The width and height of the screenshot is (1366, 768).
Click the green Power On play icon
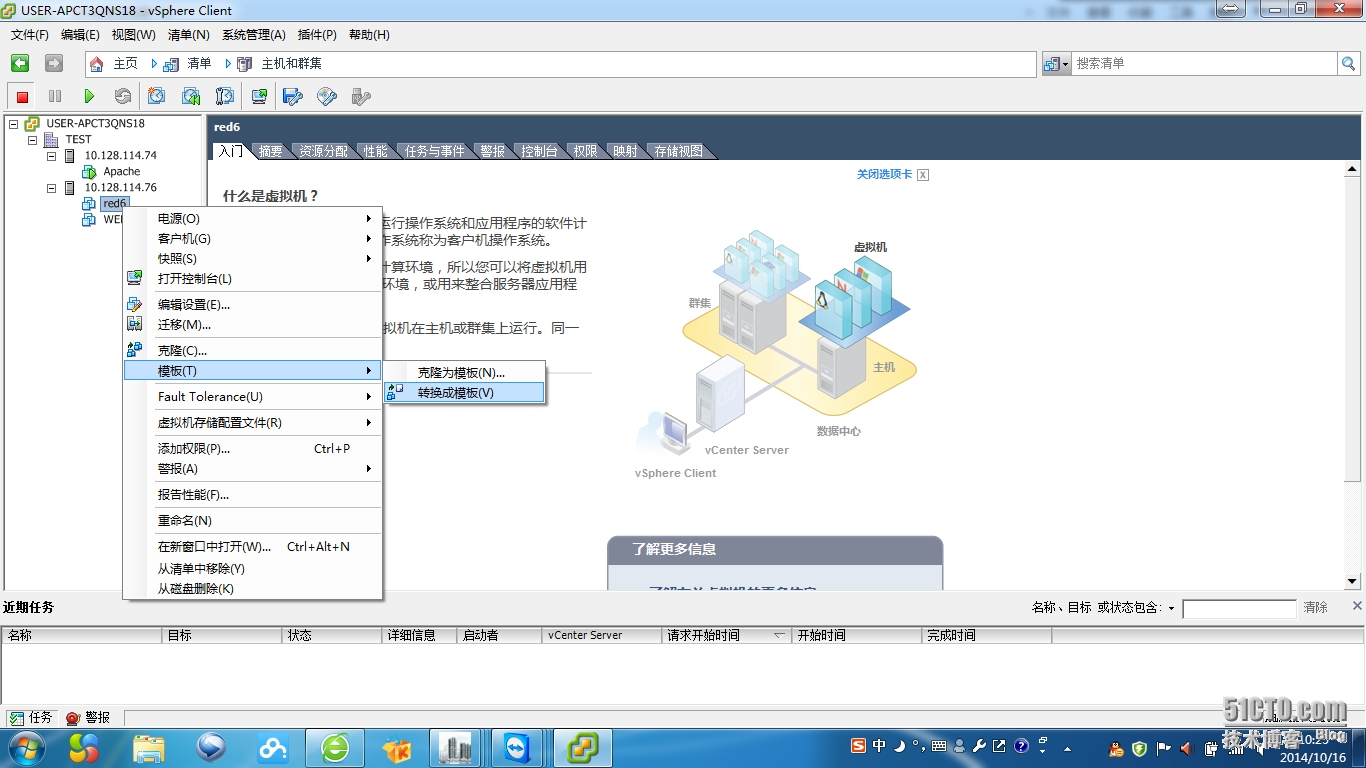pyautogui.click(x=89, y=96)
